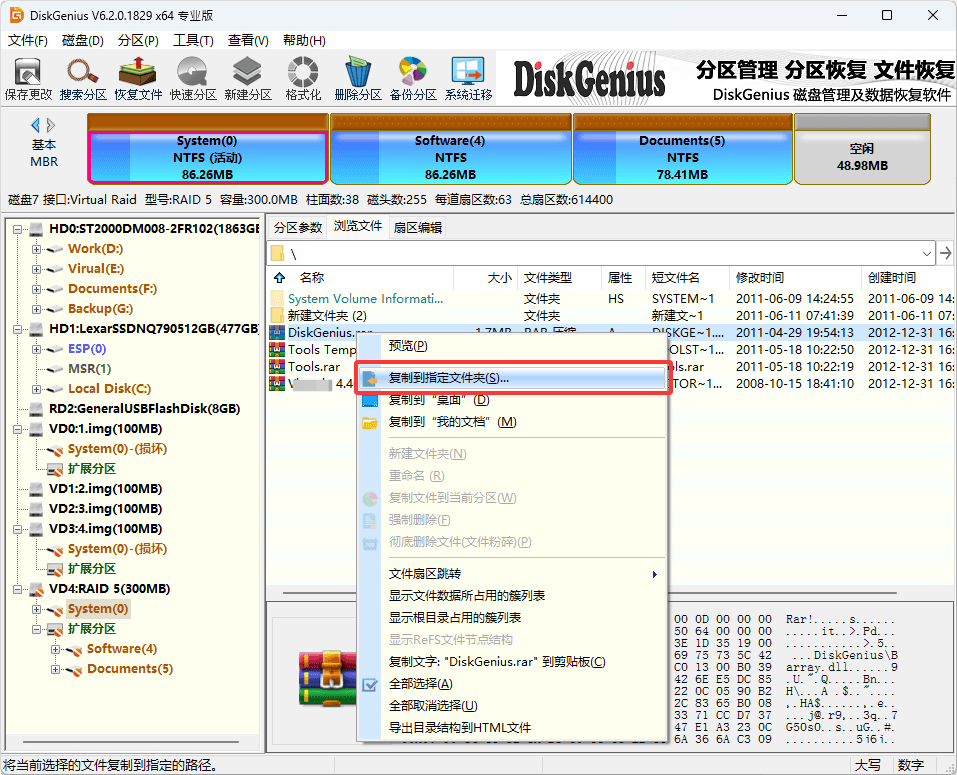Collapse the VD4:RAID 5 disk node
This screenshot has height=775, width=957.
pos(18,589)
